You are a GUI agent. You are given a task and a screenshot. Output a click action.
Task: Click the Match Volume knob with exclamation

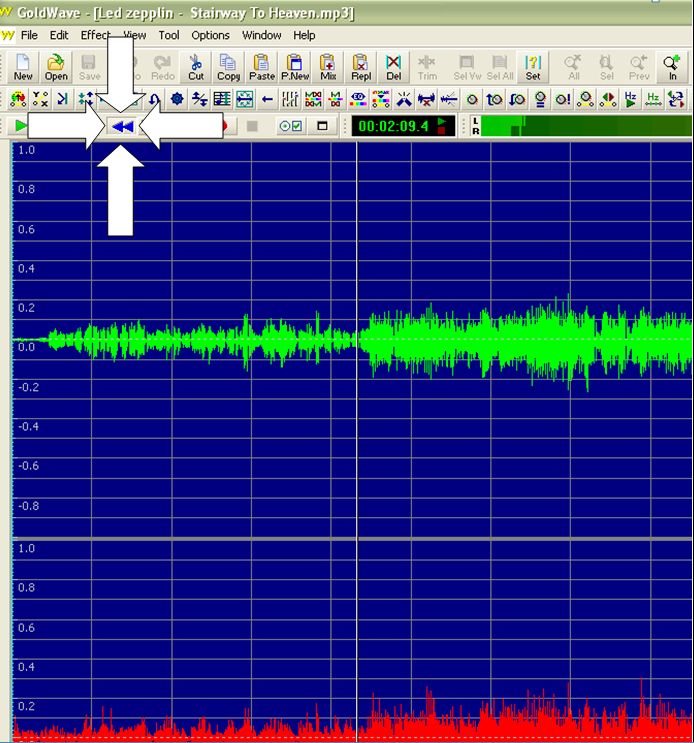tap(563, 100)
